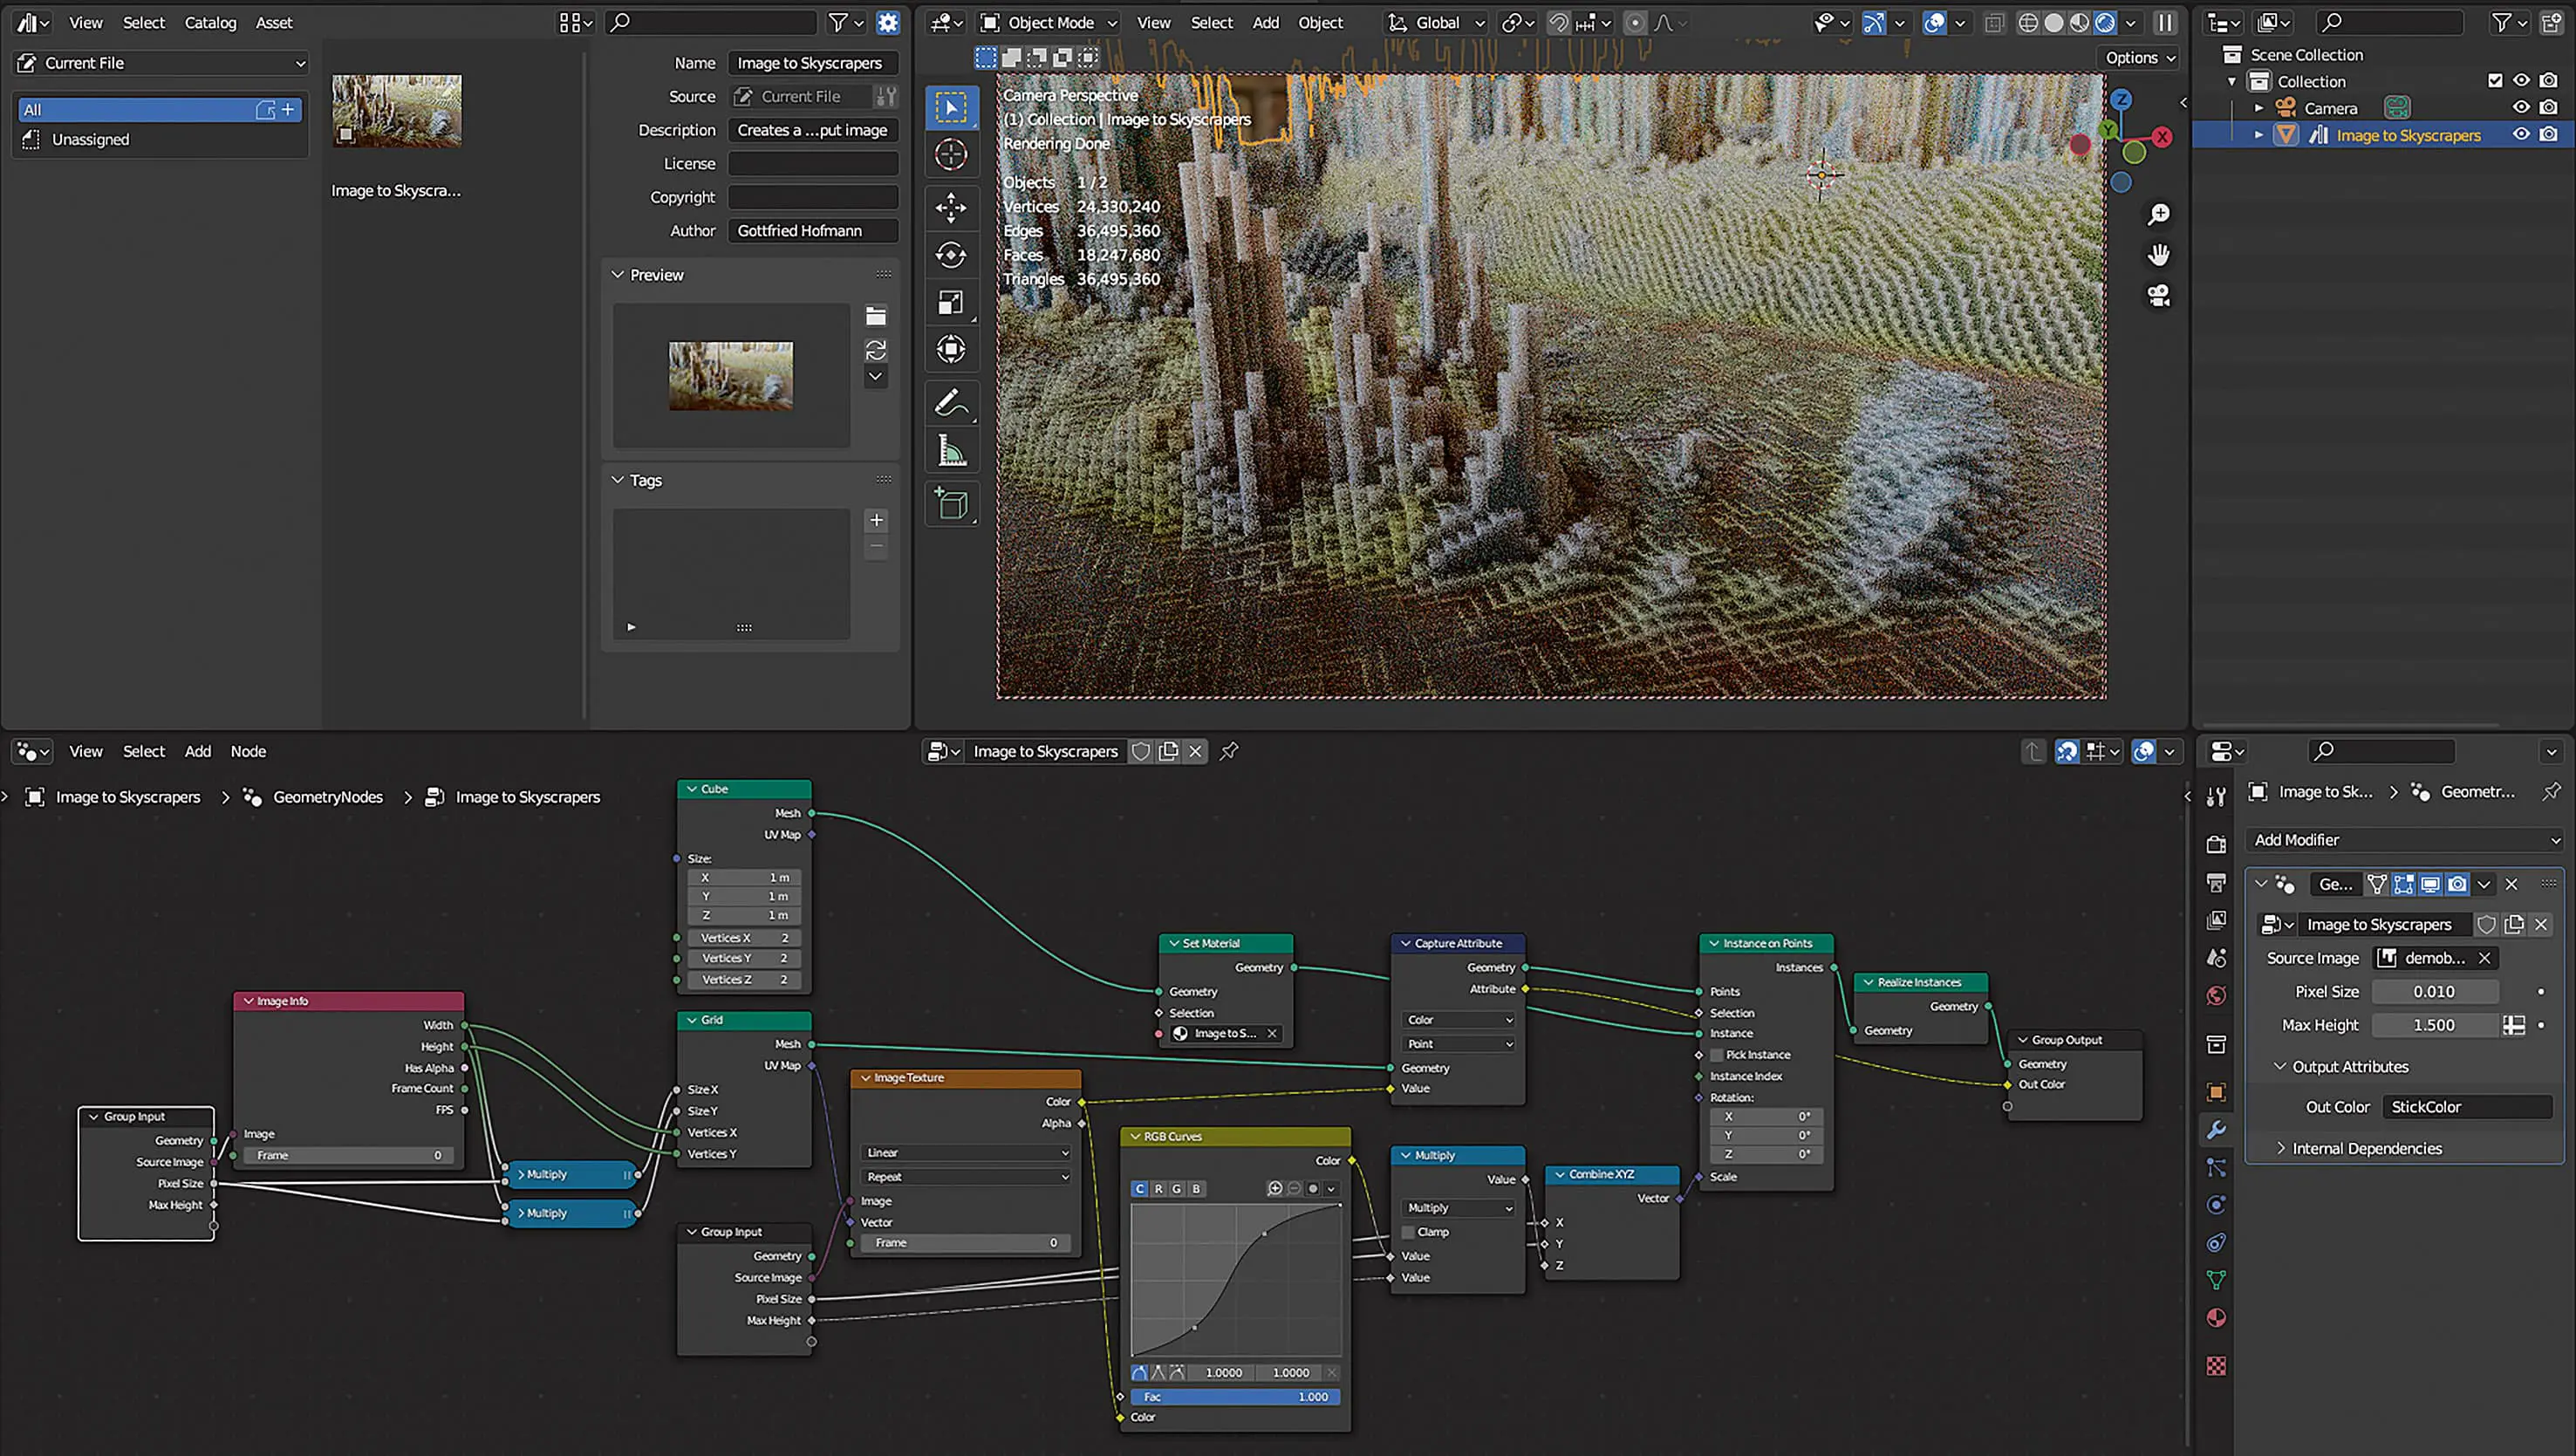The image size is (2576, 1456).
Task: Open the Node menu in node editor
Action: [248, 751]
